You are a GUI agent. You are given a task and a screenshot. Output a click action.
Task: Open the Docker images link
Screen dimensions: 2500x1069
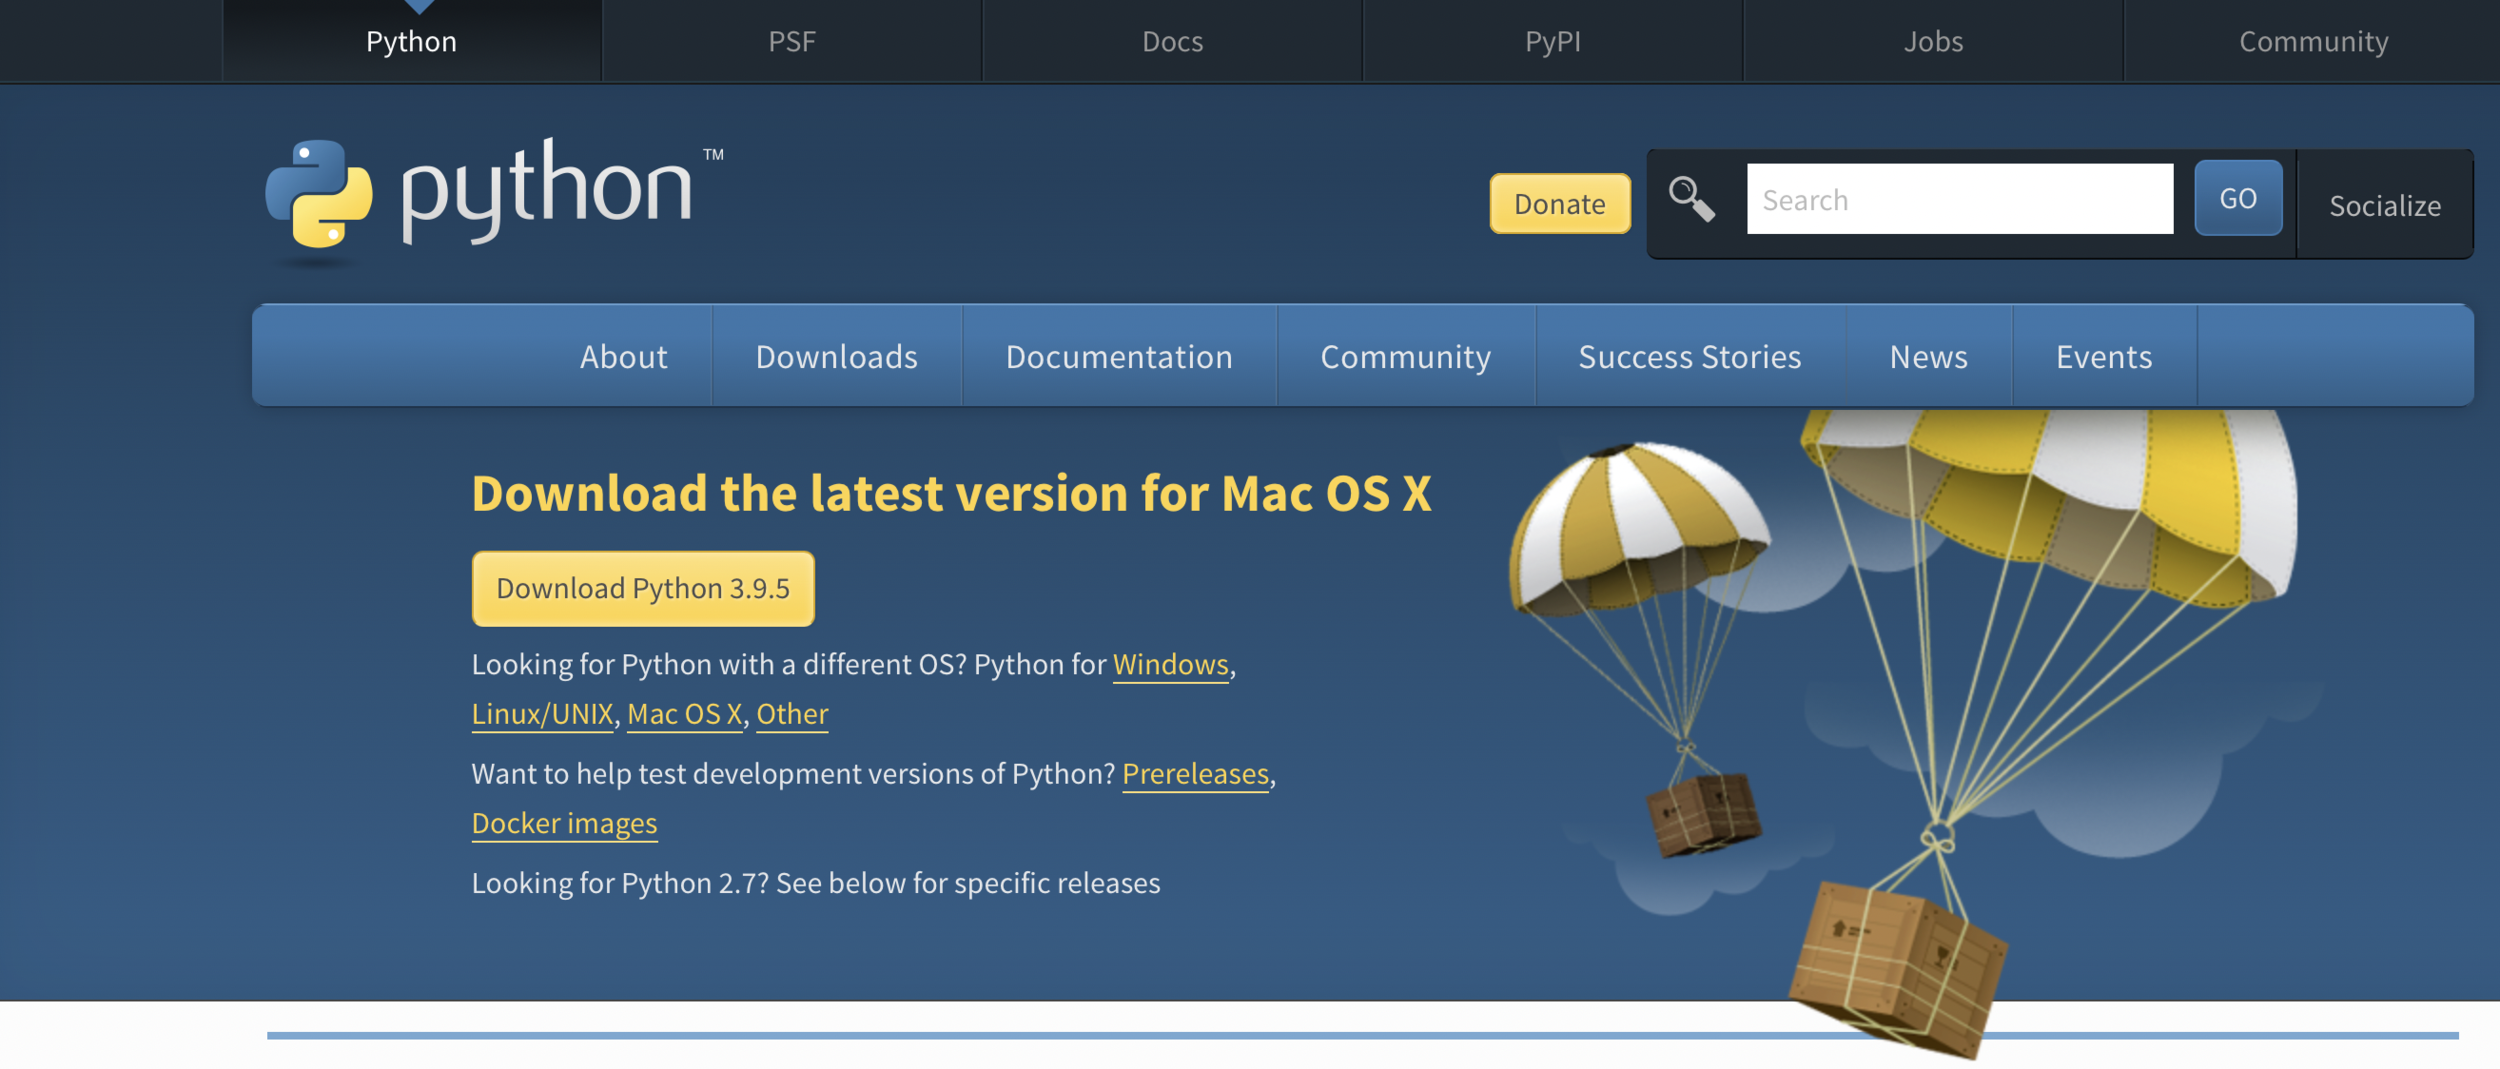(x=564, y=823)
